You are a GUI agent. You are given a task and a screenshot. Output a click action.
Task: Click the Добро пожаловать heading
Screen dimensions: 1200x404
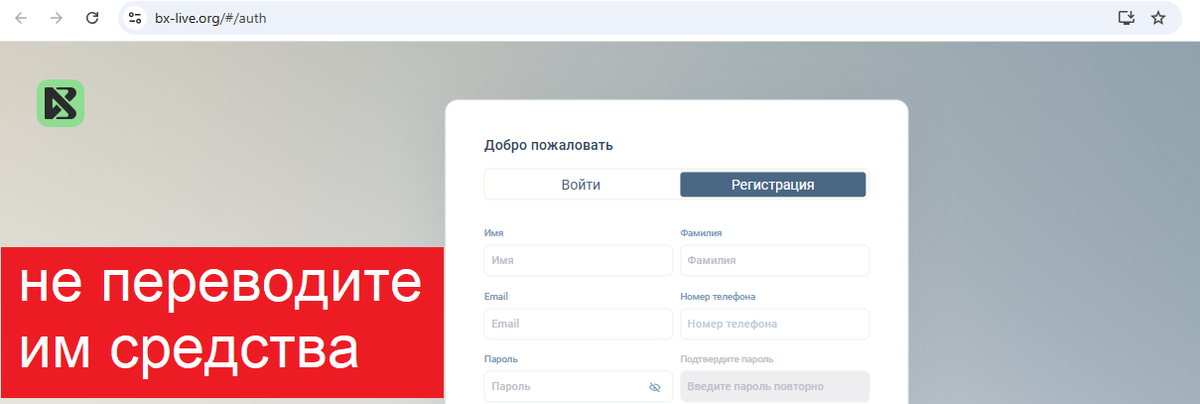click(548, 145)
